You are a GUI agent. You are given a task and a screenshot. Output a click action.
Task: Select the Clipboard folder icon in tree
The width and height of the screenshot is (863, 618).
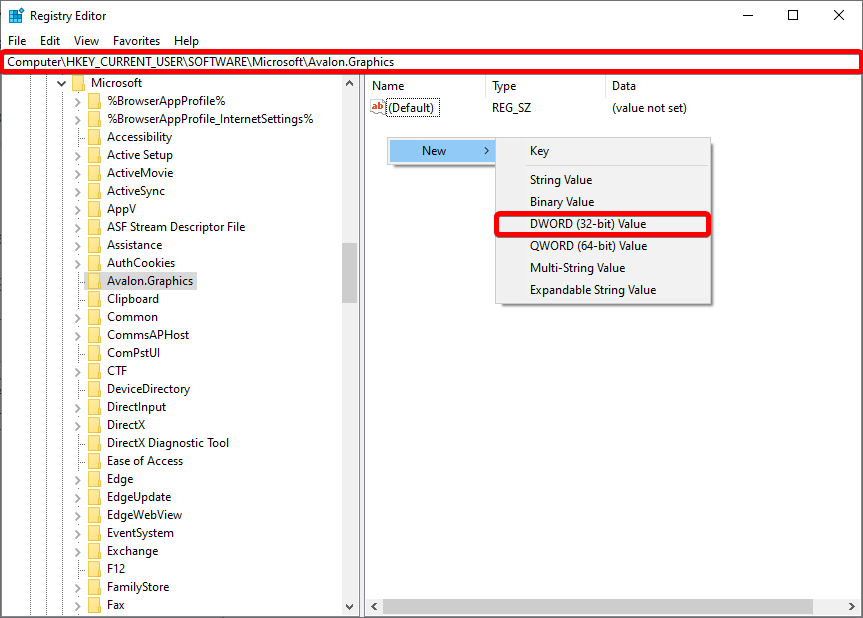[x=94, y=299]
